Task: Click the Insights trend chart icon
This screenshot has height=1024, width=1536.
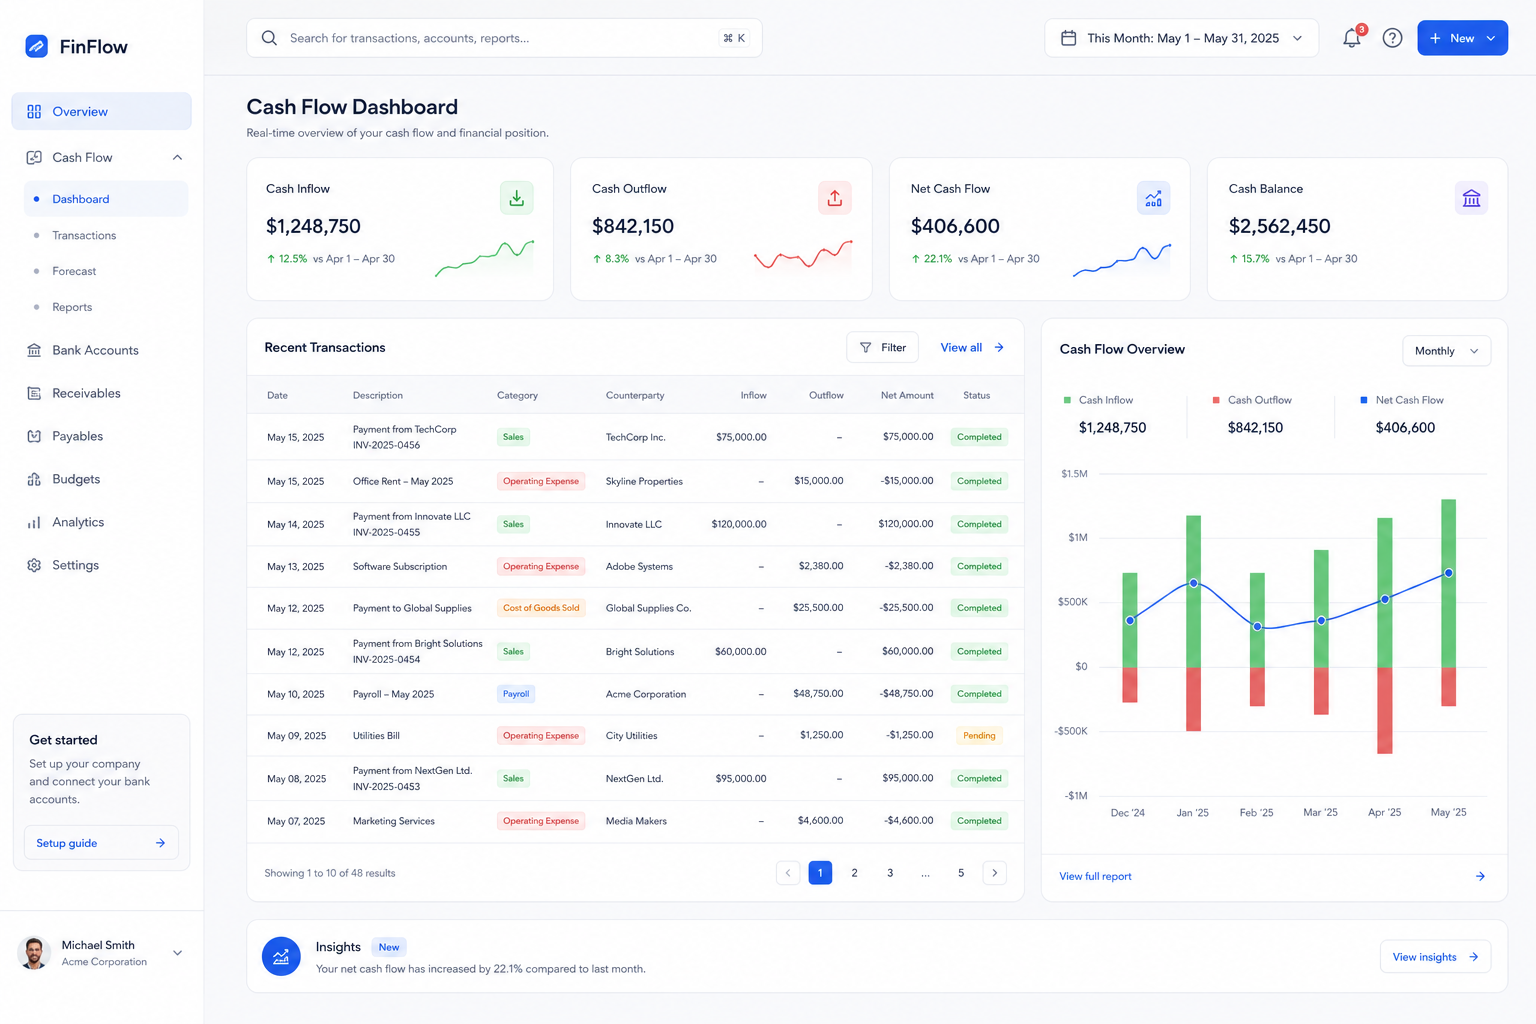Action: pyautogui.click(x=281, y=957)
